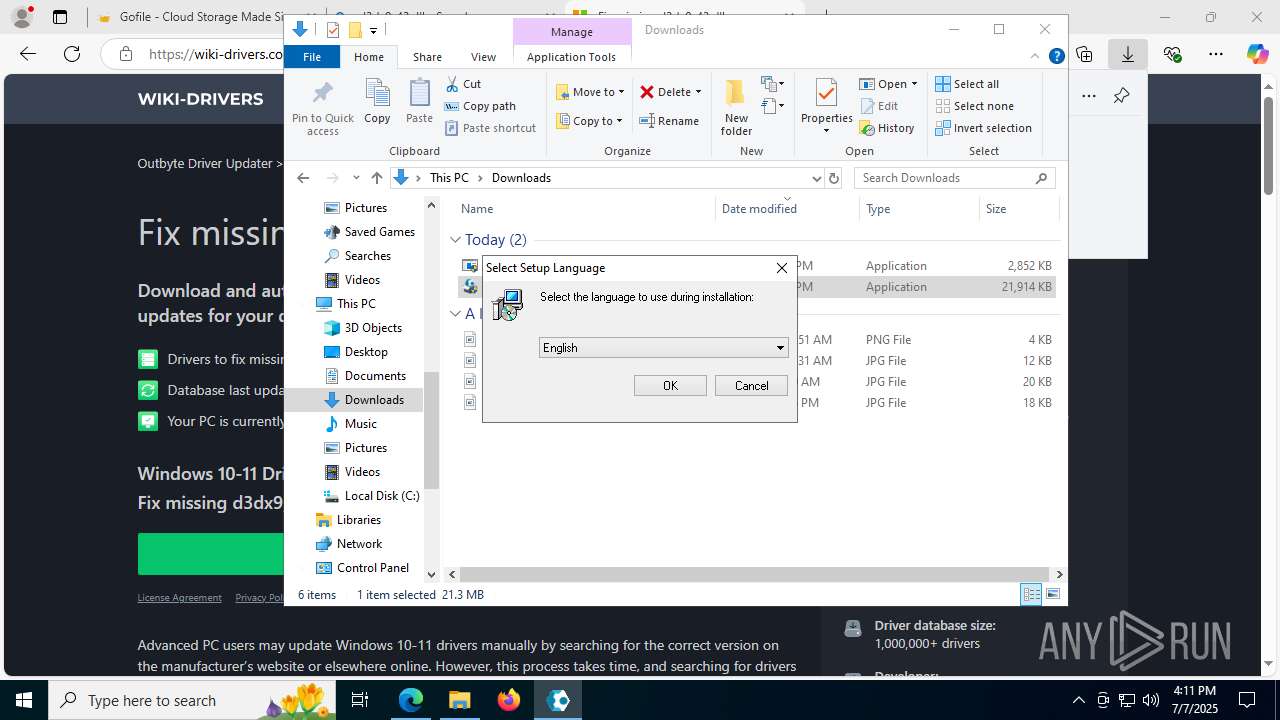Collapse the Explorer ribbon
Screen dimensions: 1280x720
click(1035, 57)
